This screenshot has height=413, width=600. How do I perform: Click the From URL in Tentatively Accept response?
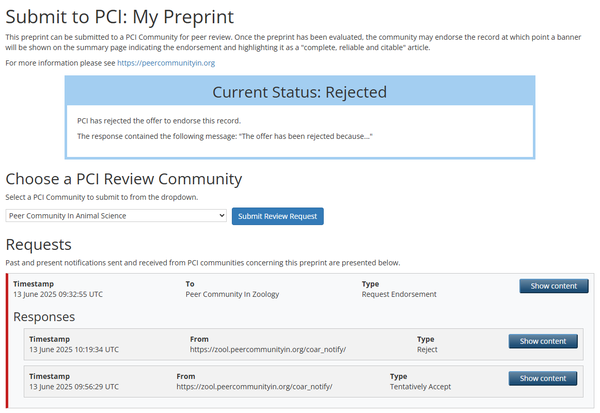pos(254,386)
